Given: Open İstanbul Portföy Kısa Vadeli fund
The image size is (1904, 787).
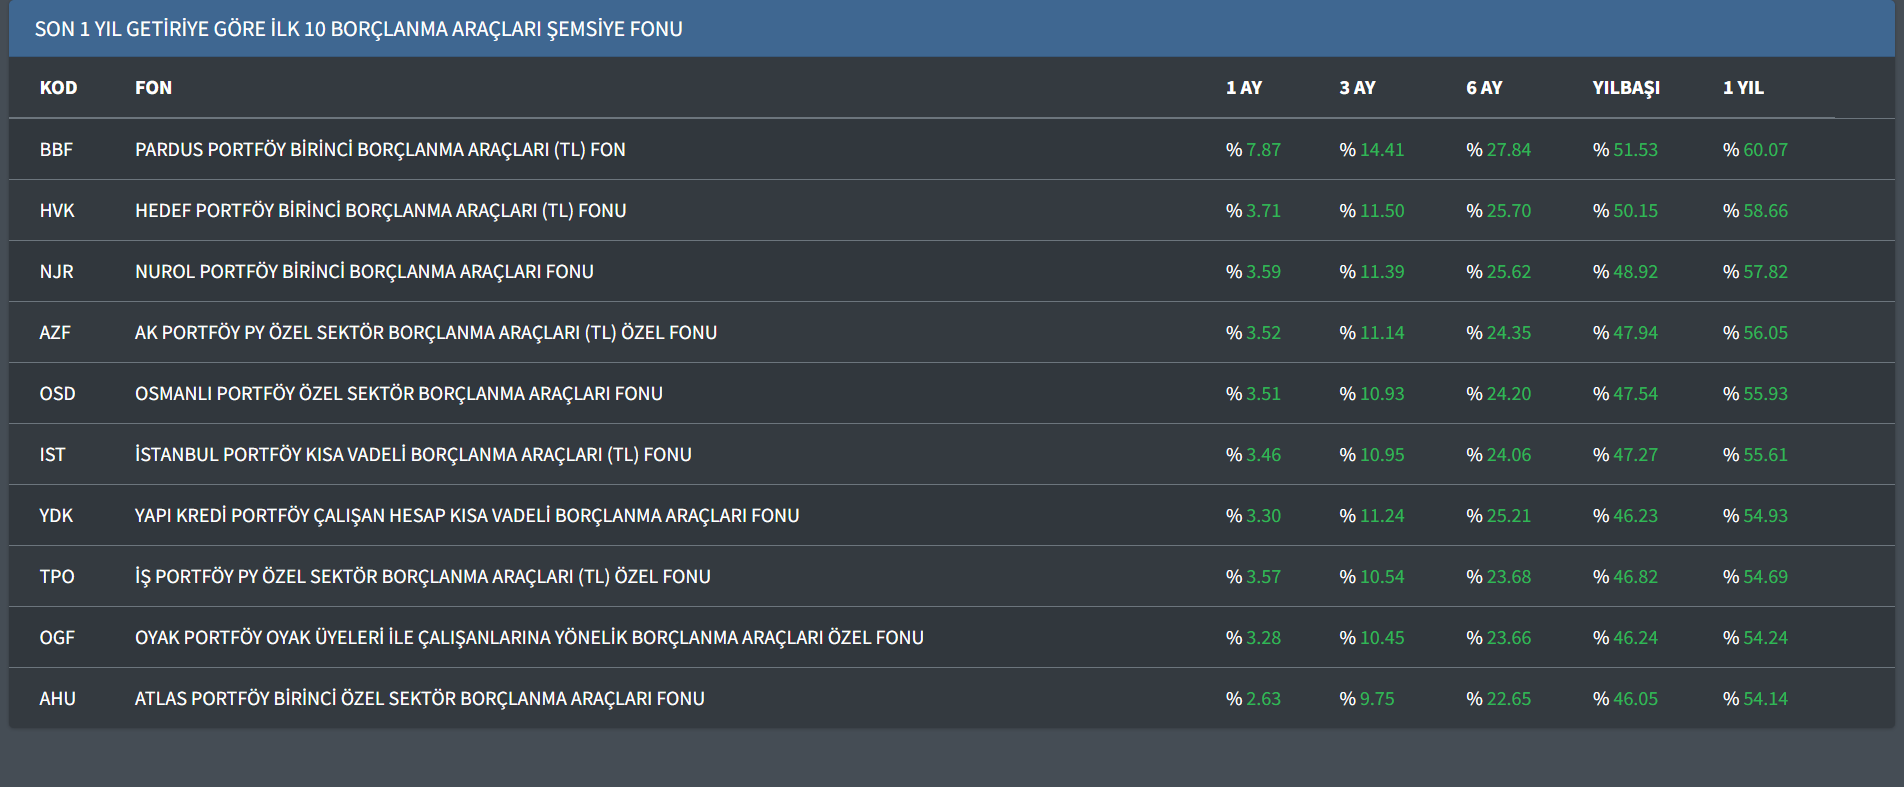Looking at the screenshot, I should [413, 455].
